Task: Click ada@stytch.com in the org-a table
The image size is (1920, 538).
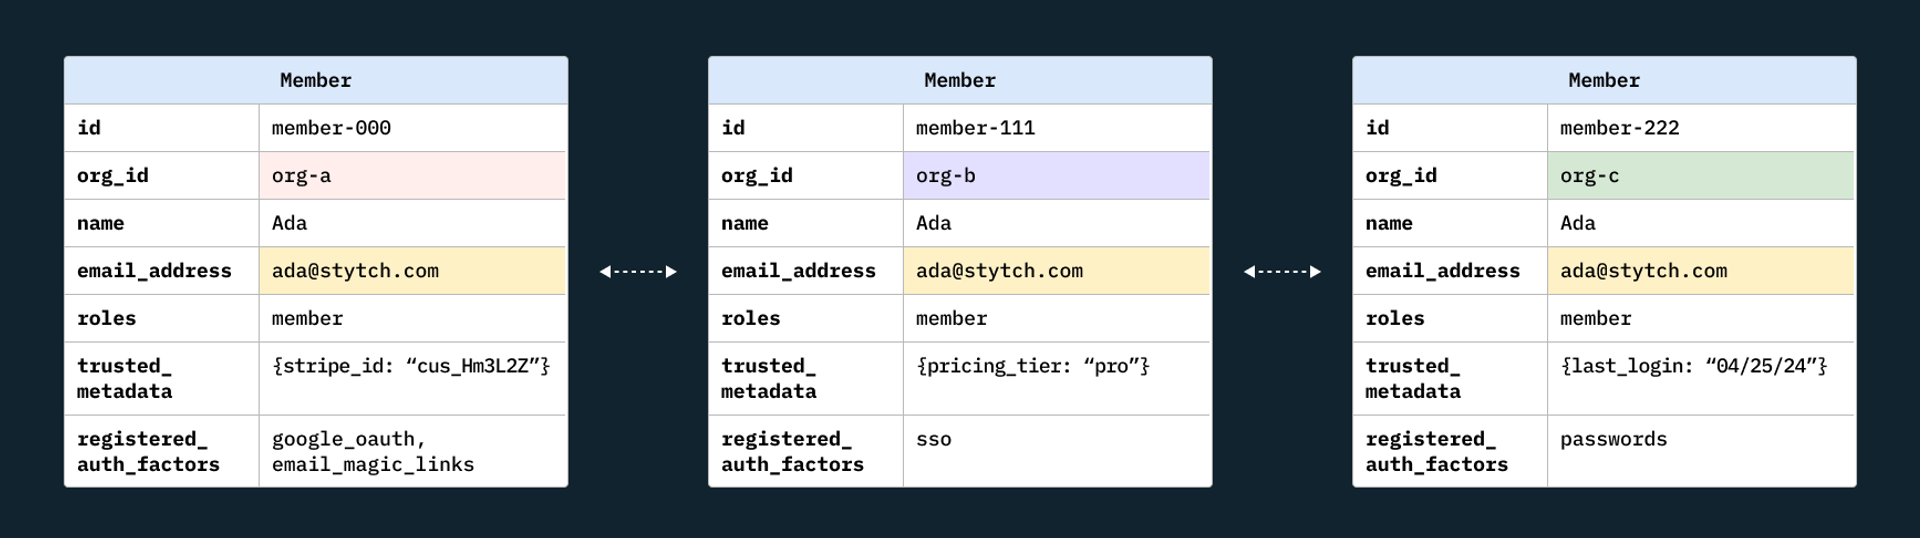Action: coord(355,271)
